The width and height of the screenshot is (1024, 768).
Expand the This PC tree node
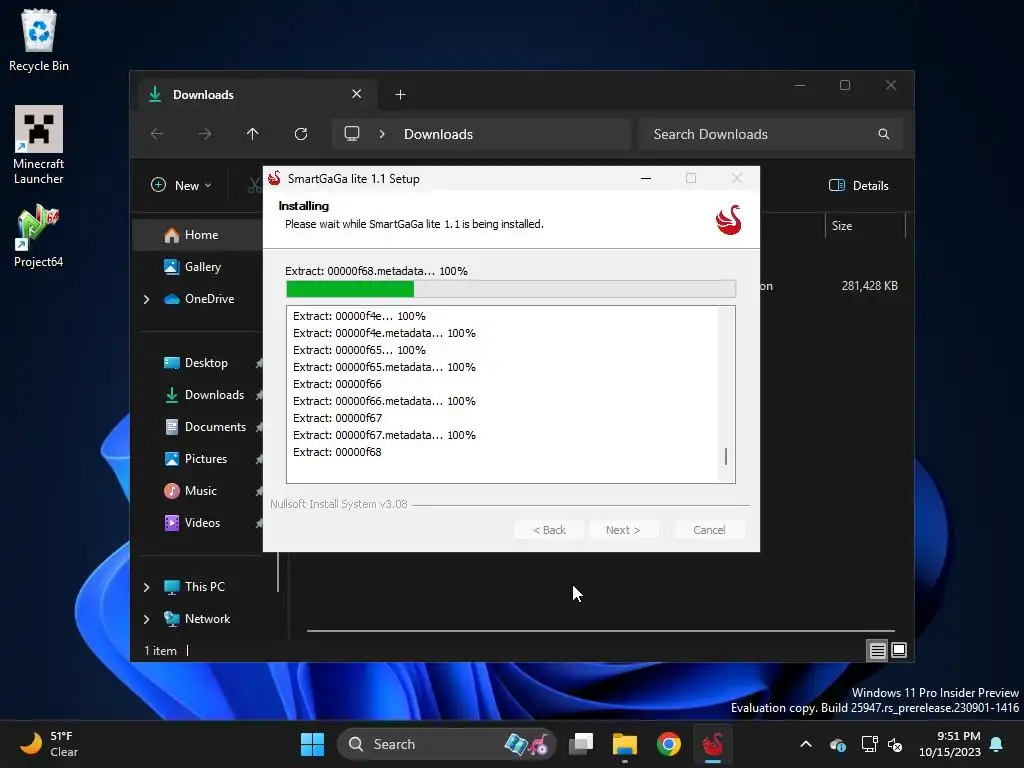tap(146, 587)
